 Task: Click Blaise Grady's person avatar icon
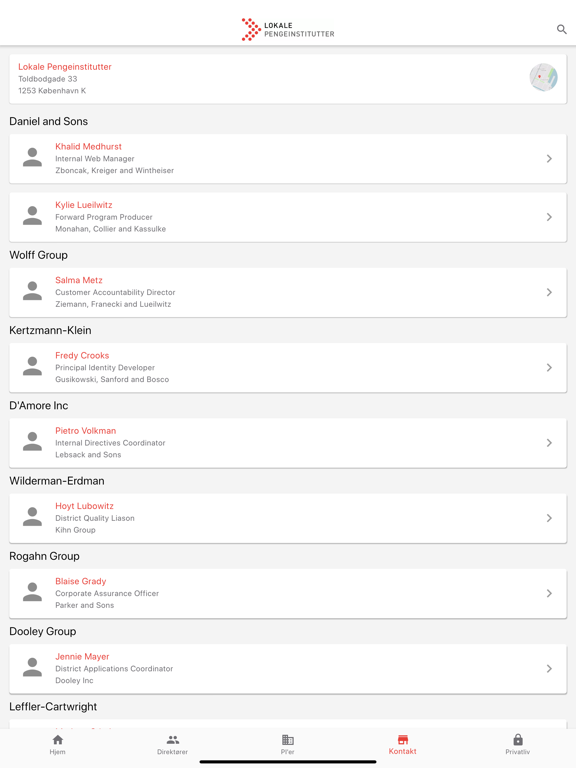(32, 593)
